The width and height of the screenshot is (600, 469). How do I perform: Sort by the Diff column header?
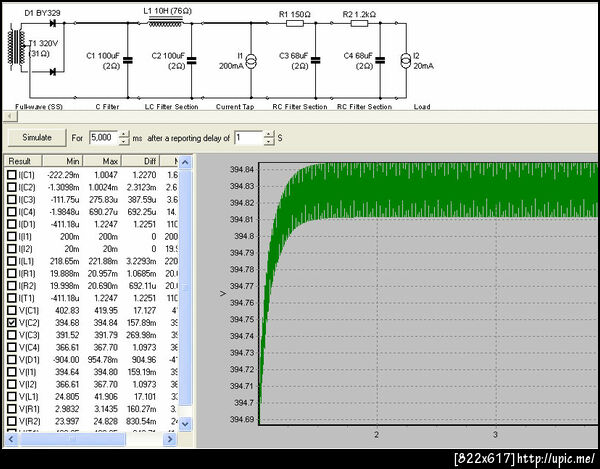(x=140, y=161)
